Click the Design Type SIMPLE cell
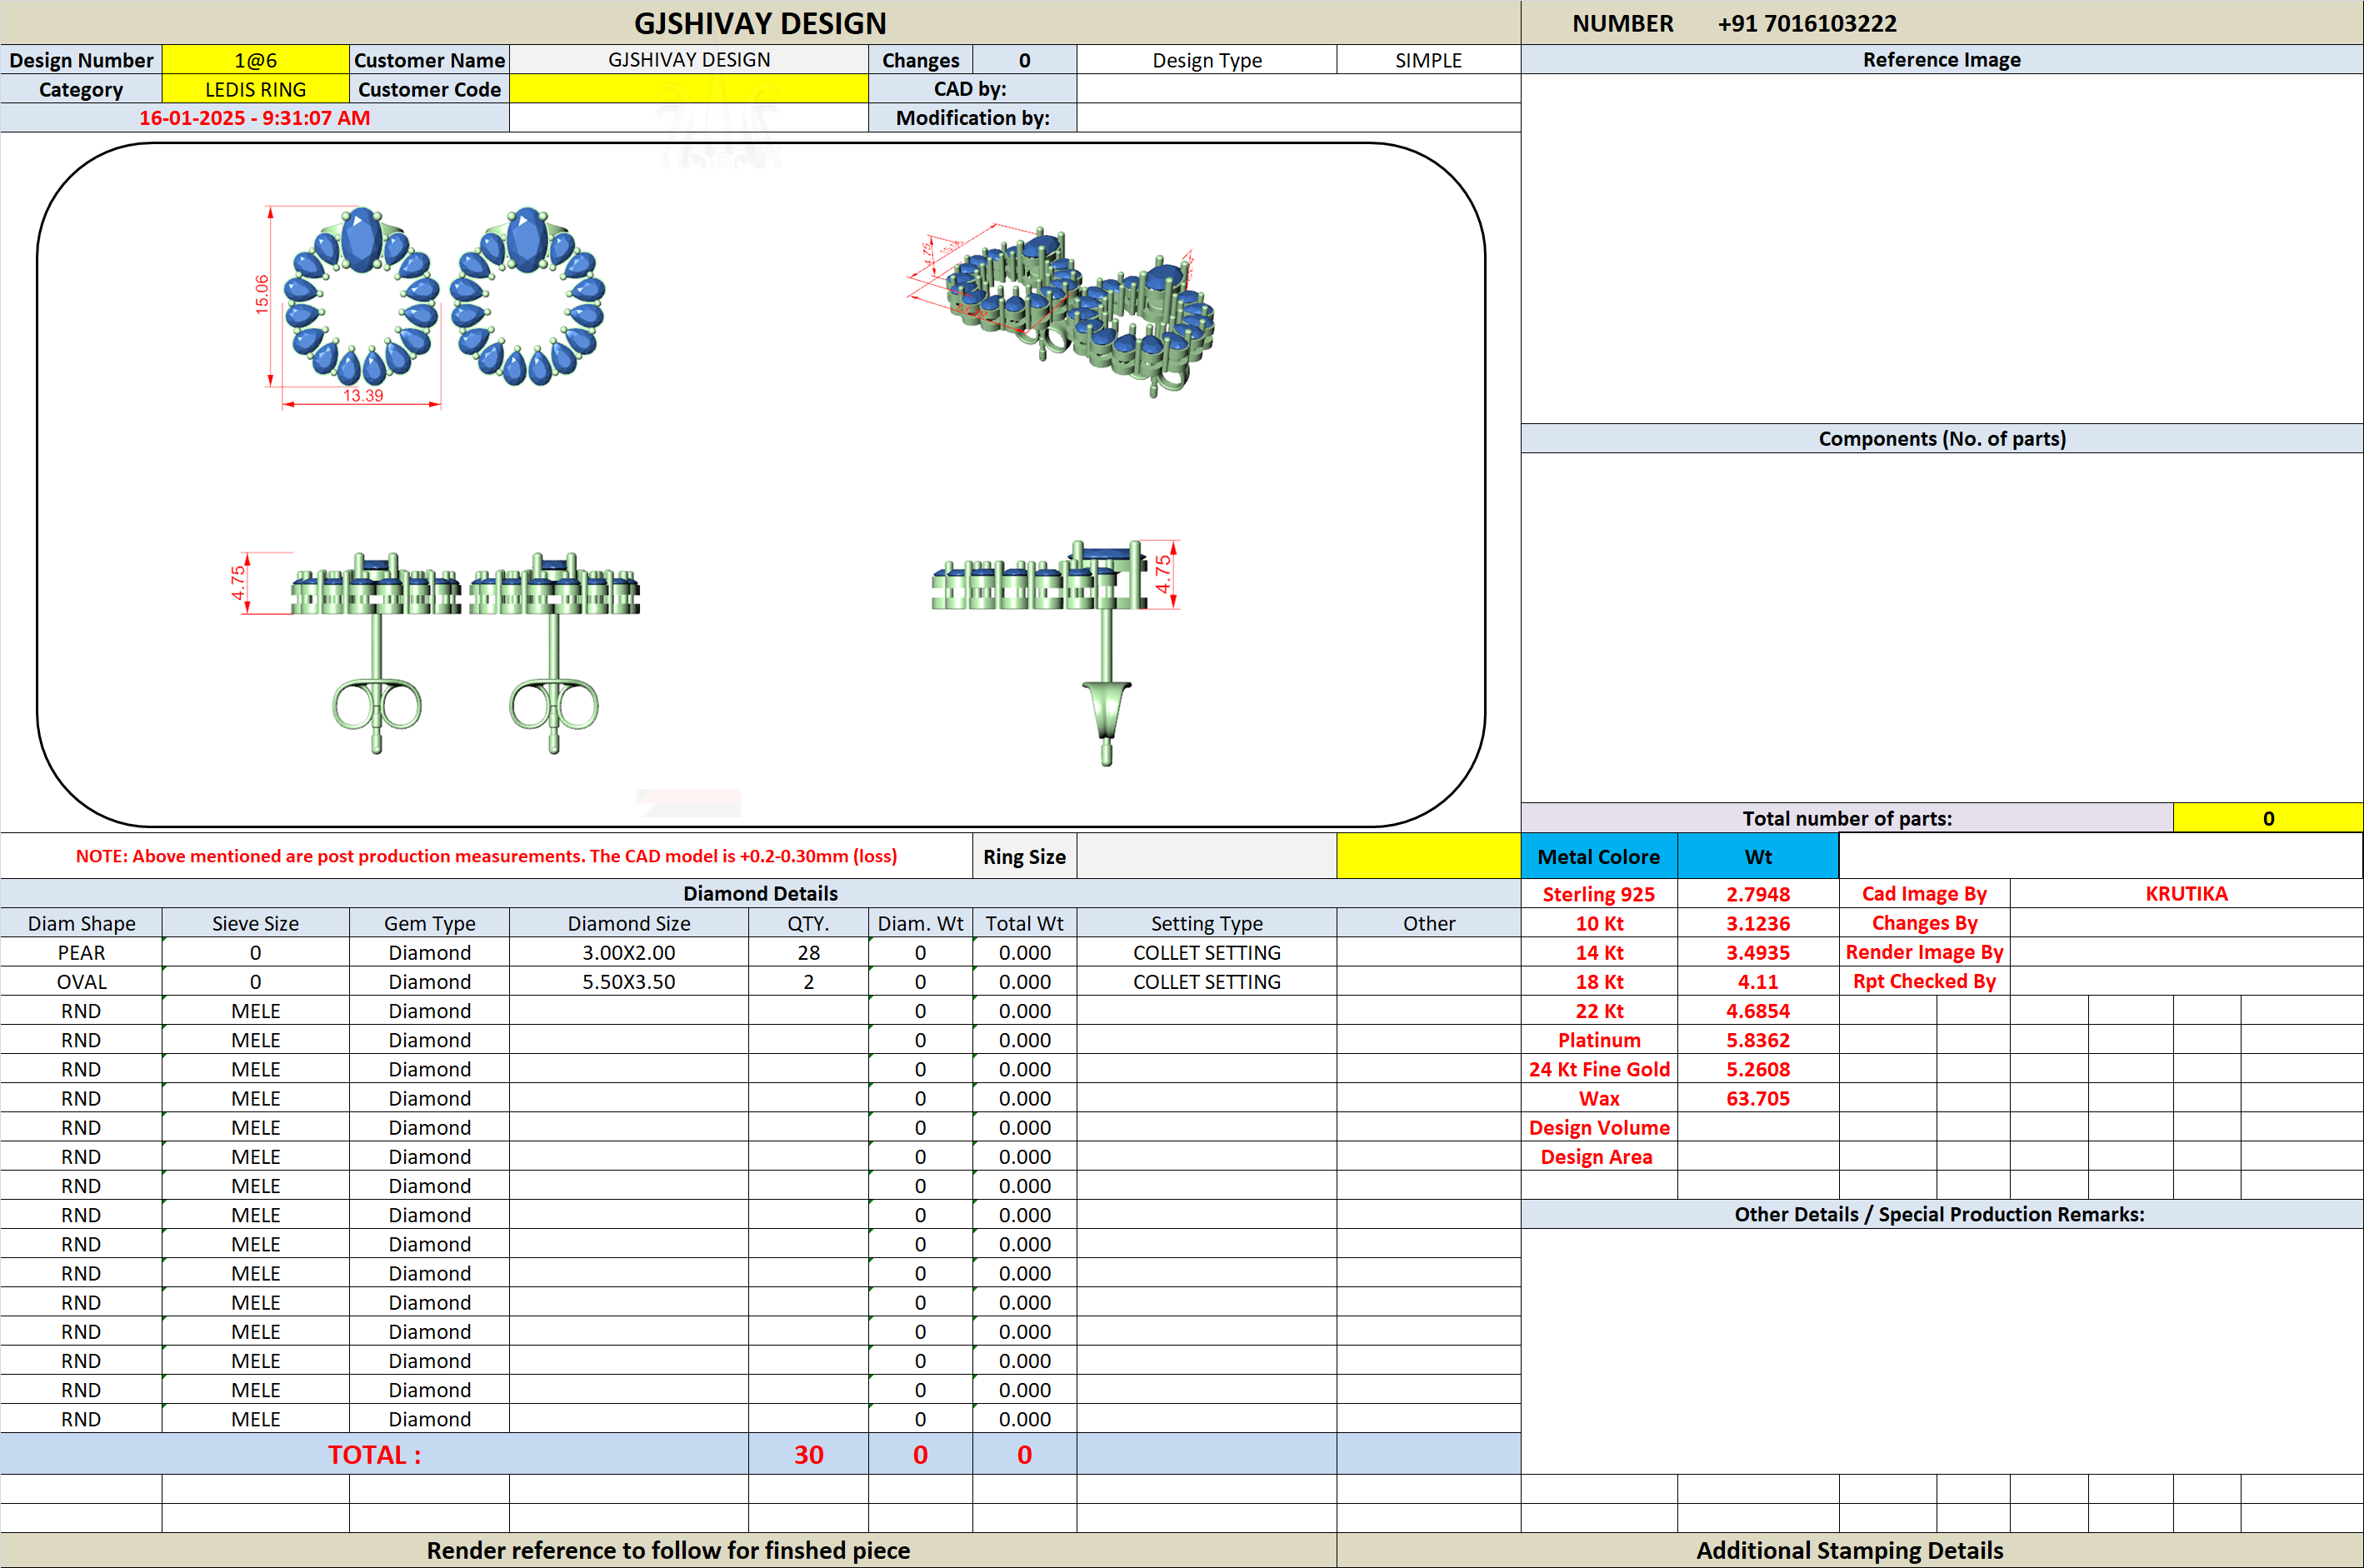Image resolution: width=2364 pixels, height=1568 pixels. (x=1428, y=60)
